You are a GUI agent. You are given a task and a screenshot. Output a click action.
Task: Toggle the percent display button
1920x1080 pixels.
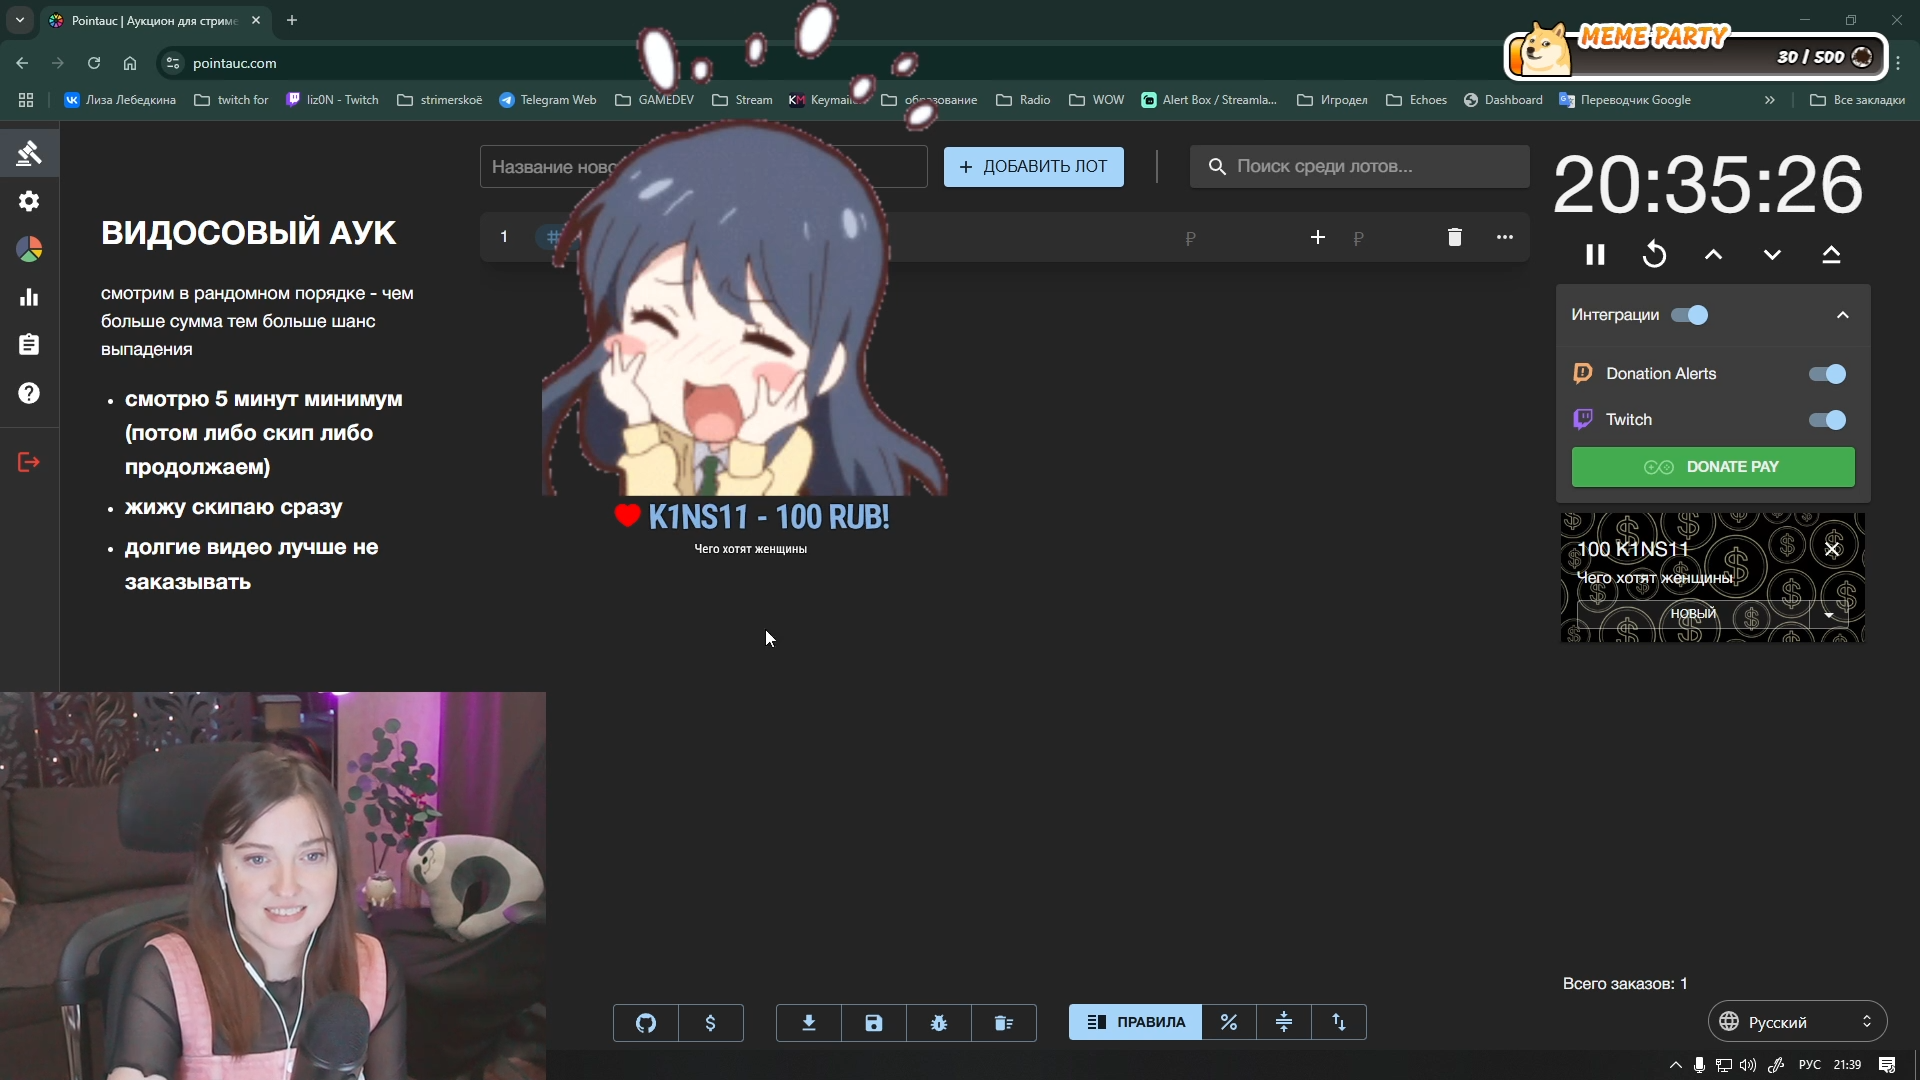[x=1229, y=1022]
